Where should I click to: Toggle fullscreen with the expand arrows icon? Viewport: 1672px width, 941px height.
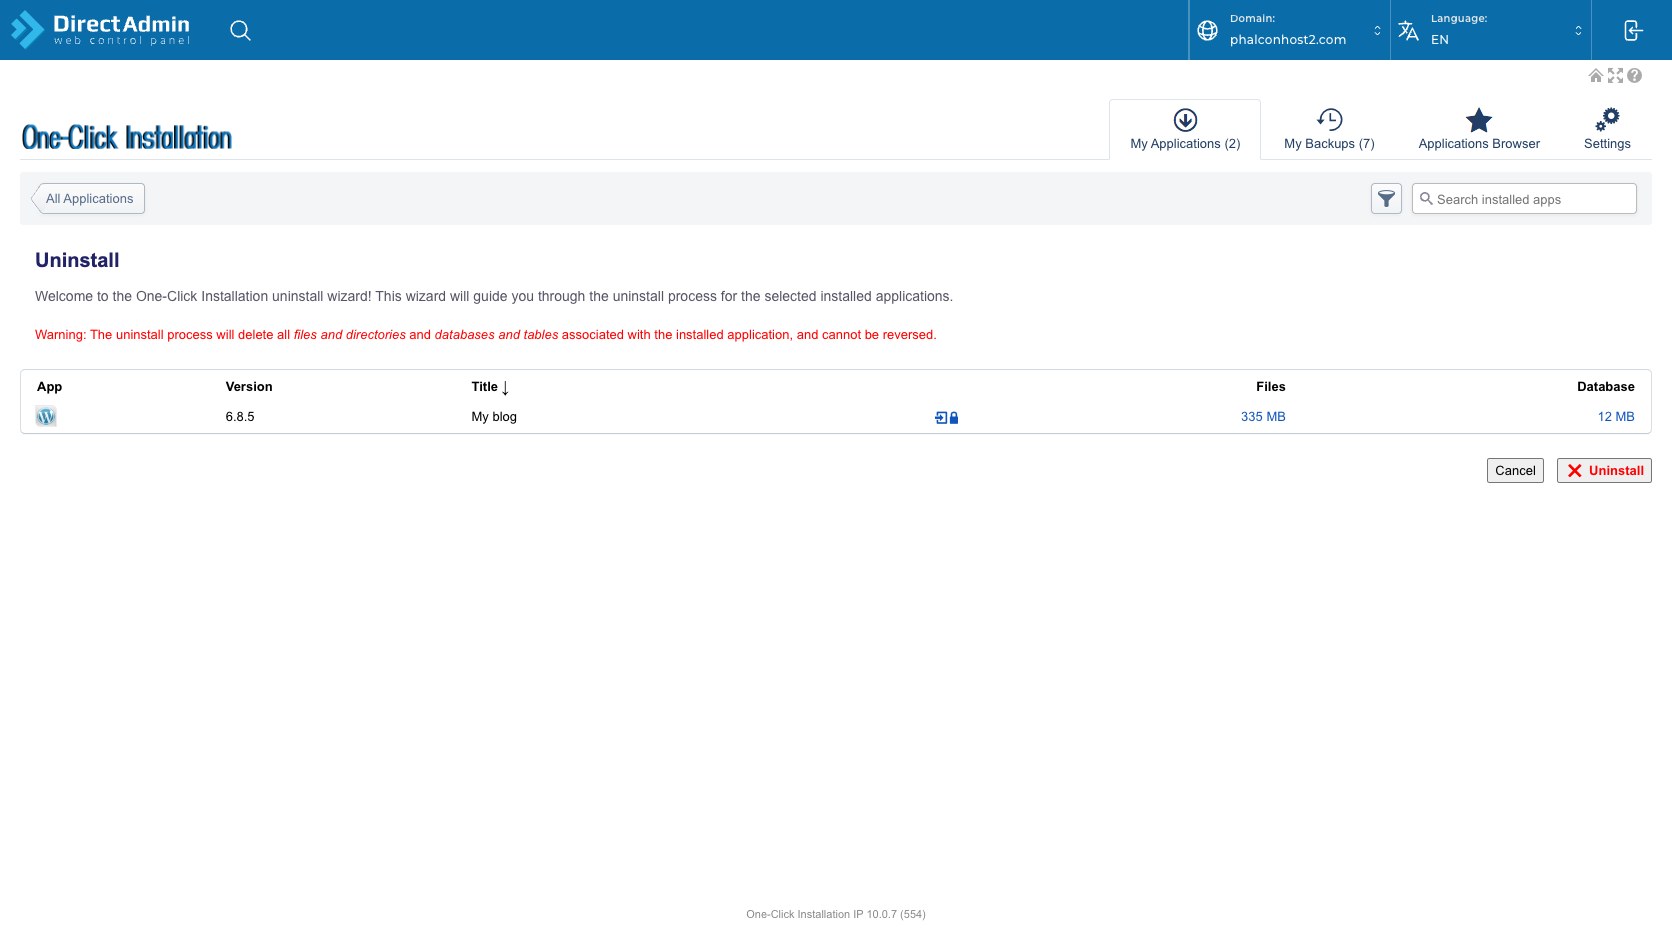1615,76
